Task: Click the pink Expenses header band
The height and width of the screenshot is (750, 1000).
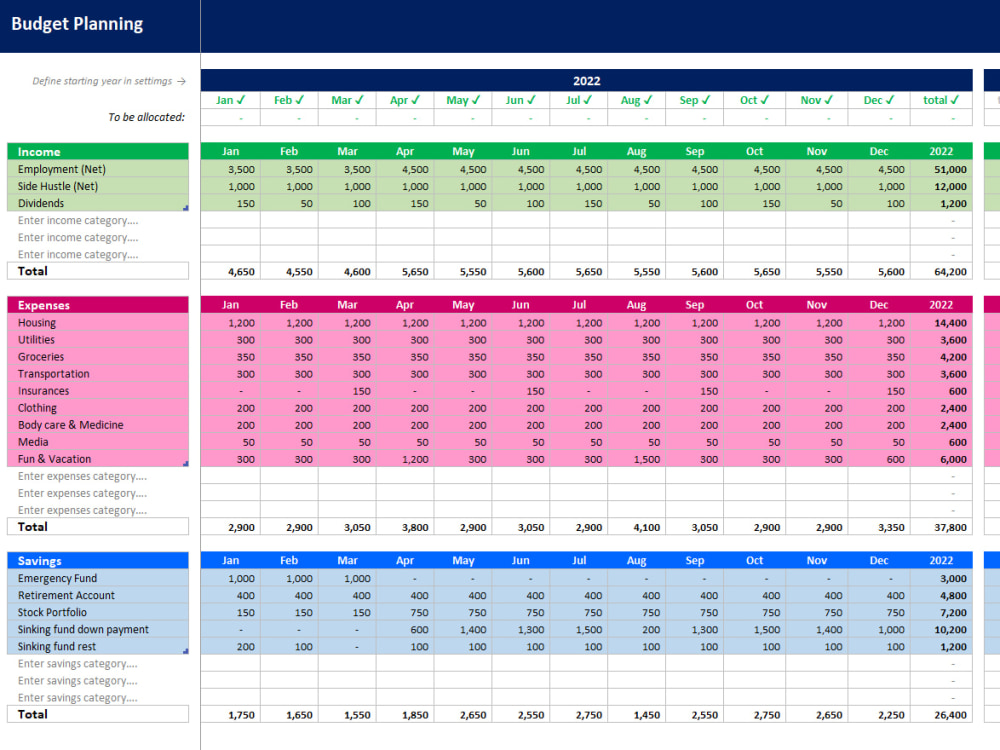Action: click(97, 305)
